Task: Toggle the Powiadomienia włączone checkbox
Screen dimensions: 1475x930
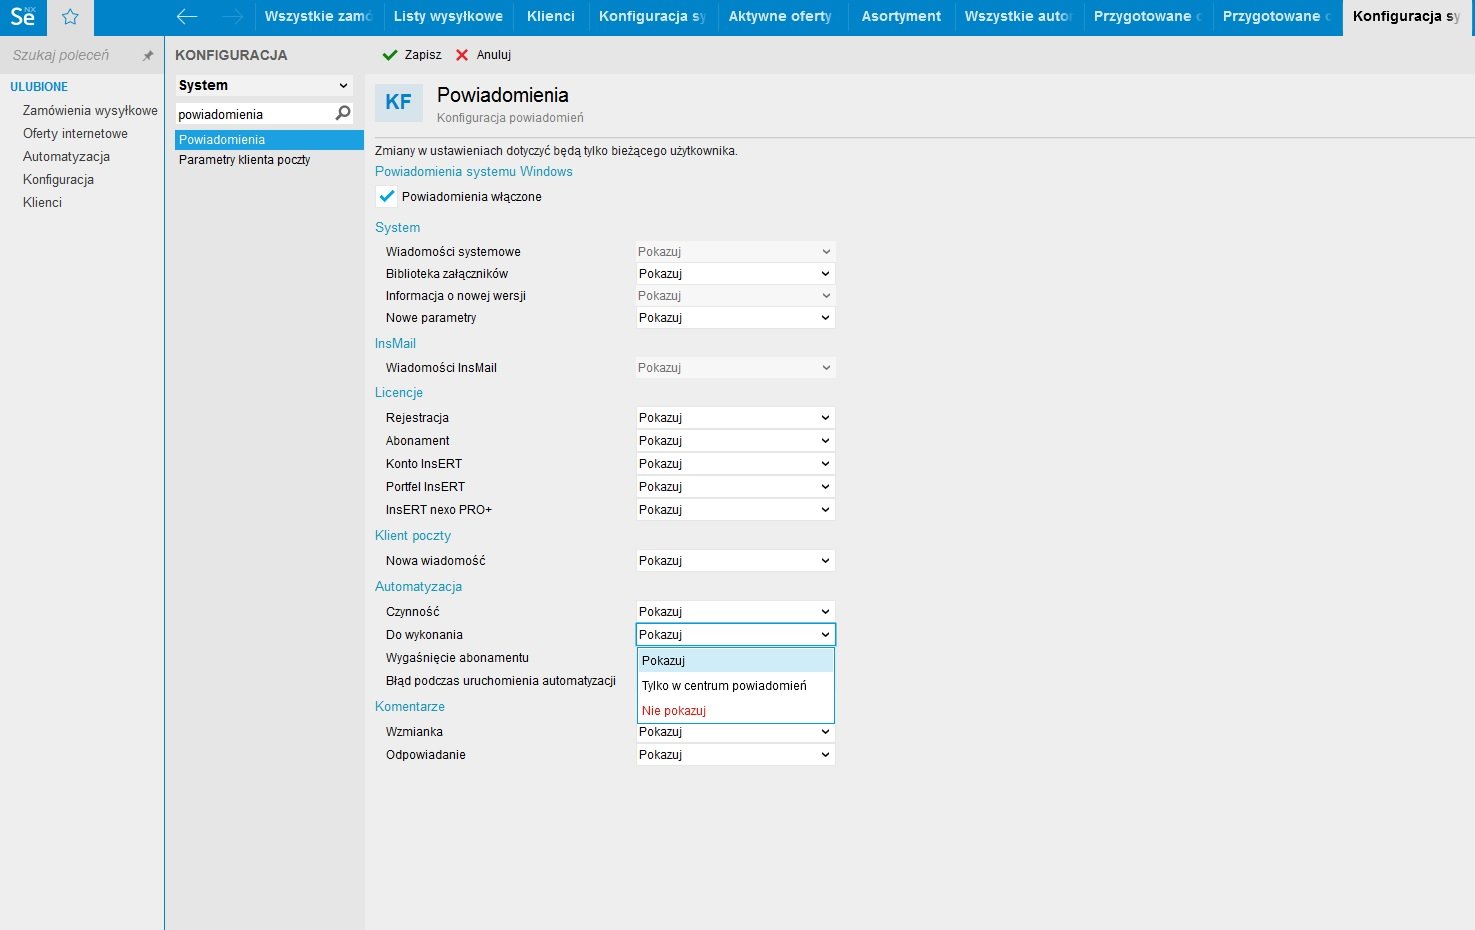Action: pyautogui.click(x=387, y=197)
